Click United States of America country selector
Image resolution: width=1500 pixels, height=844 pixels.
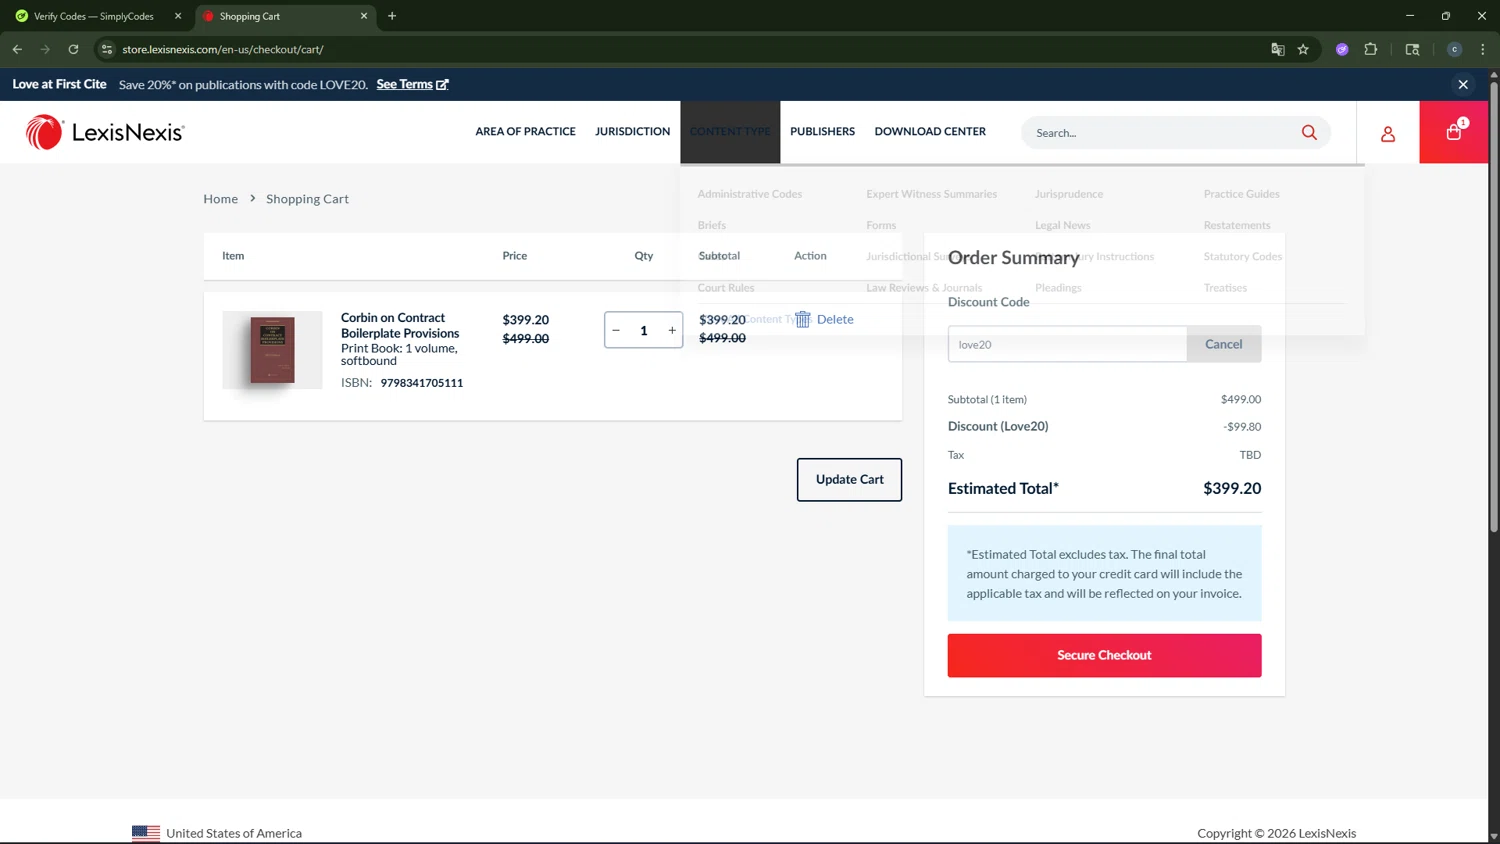tap(217, 833)
